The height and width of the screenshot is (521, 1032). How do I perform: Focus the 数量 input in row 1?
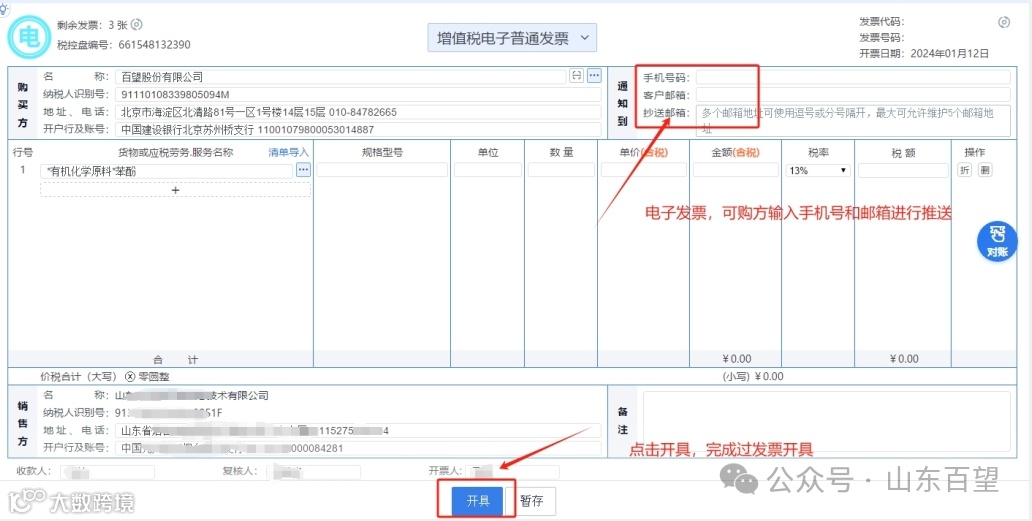pyautogui.click(x=561, y=170)
